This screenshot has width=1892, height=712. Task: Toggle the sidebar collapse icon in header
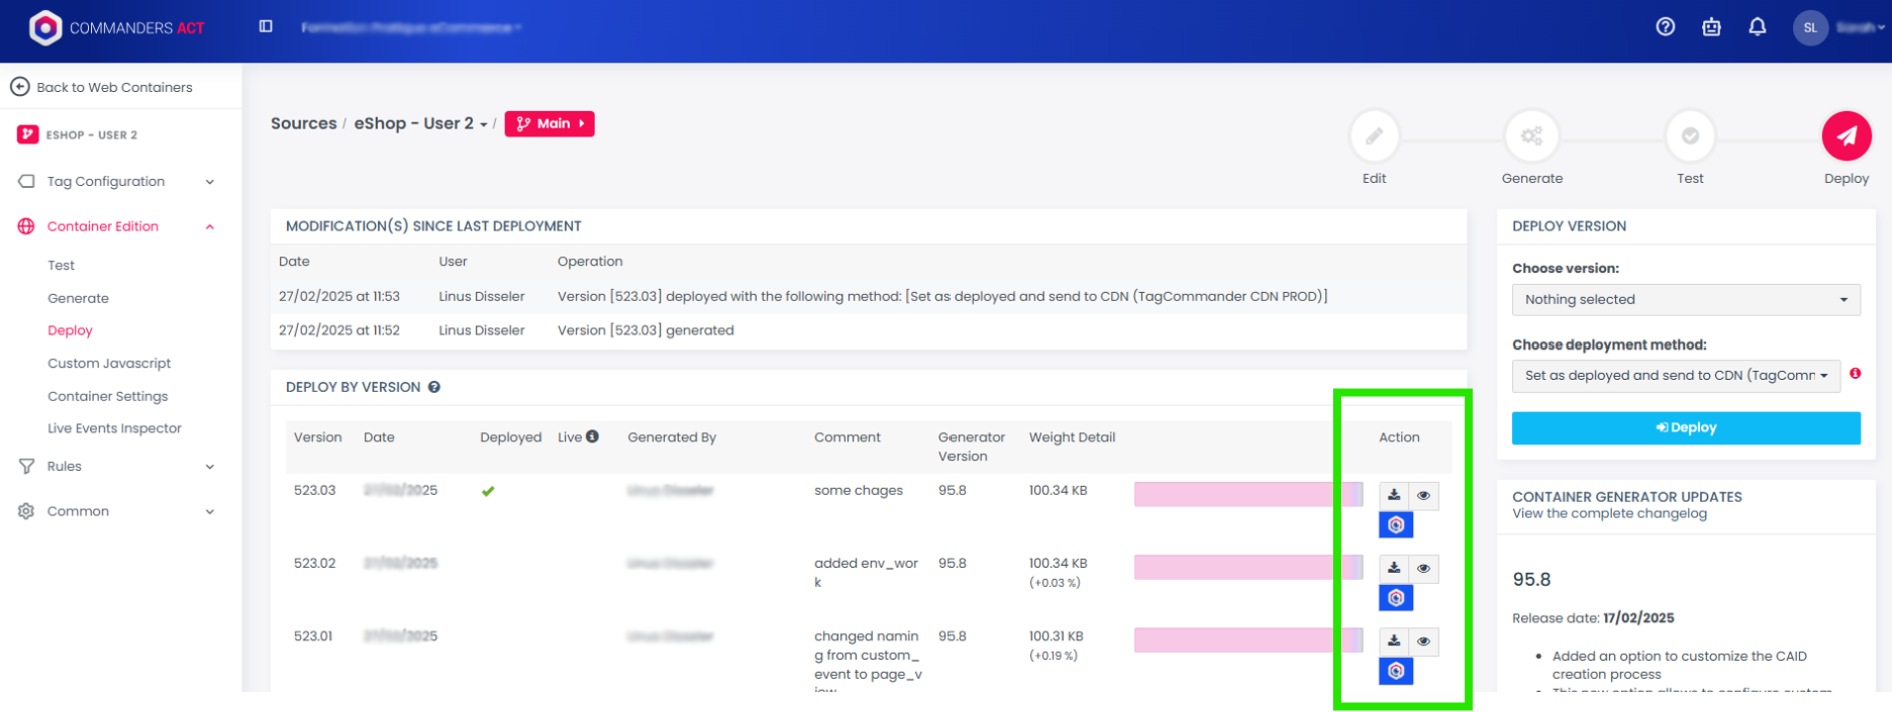[266, 27]
